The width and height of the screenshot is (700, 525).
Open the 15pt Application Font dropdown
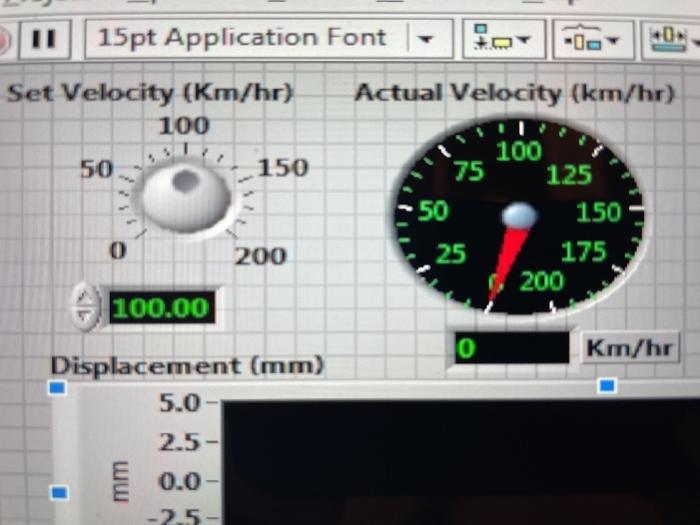point(269,38)
